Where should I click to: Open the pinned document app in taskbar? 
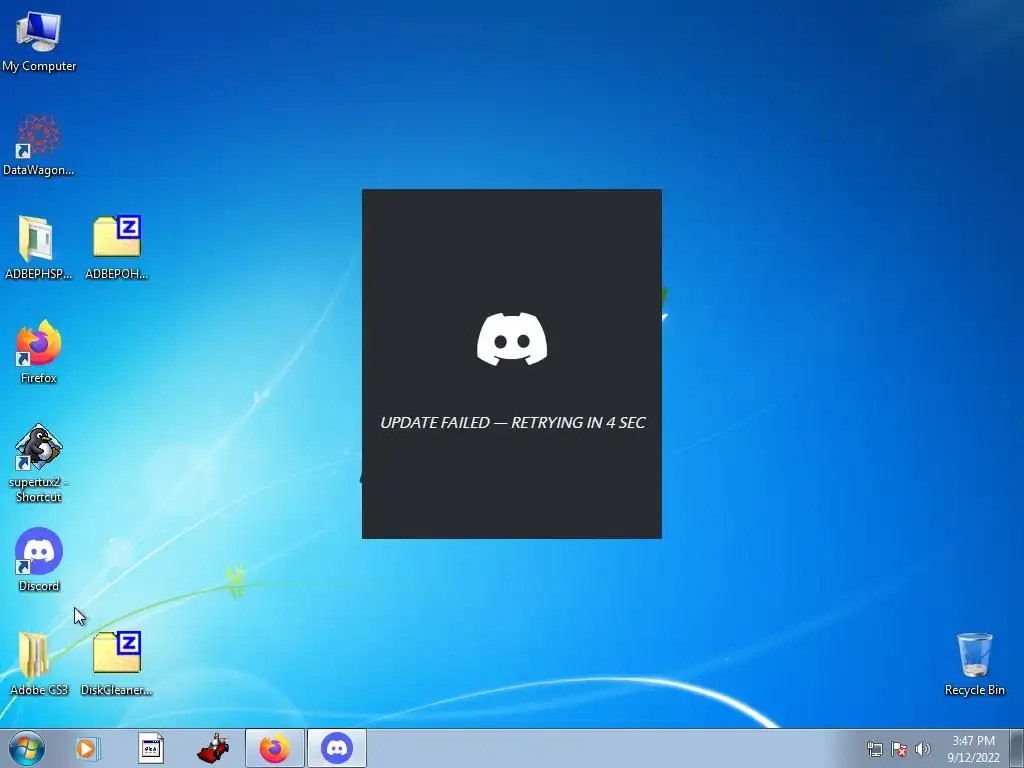tap(151, 748)
